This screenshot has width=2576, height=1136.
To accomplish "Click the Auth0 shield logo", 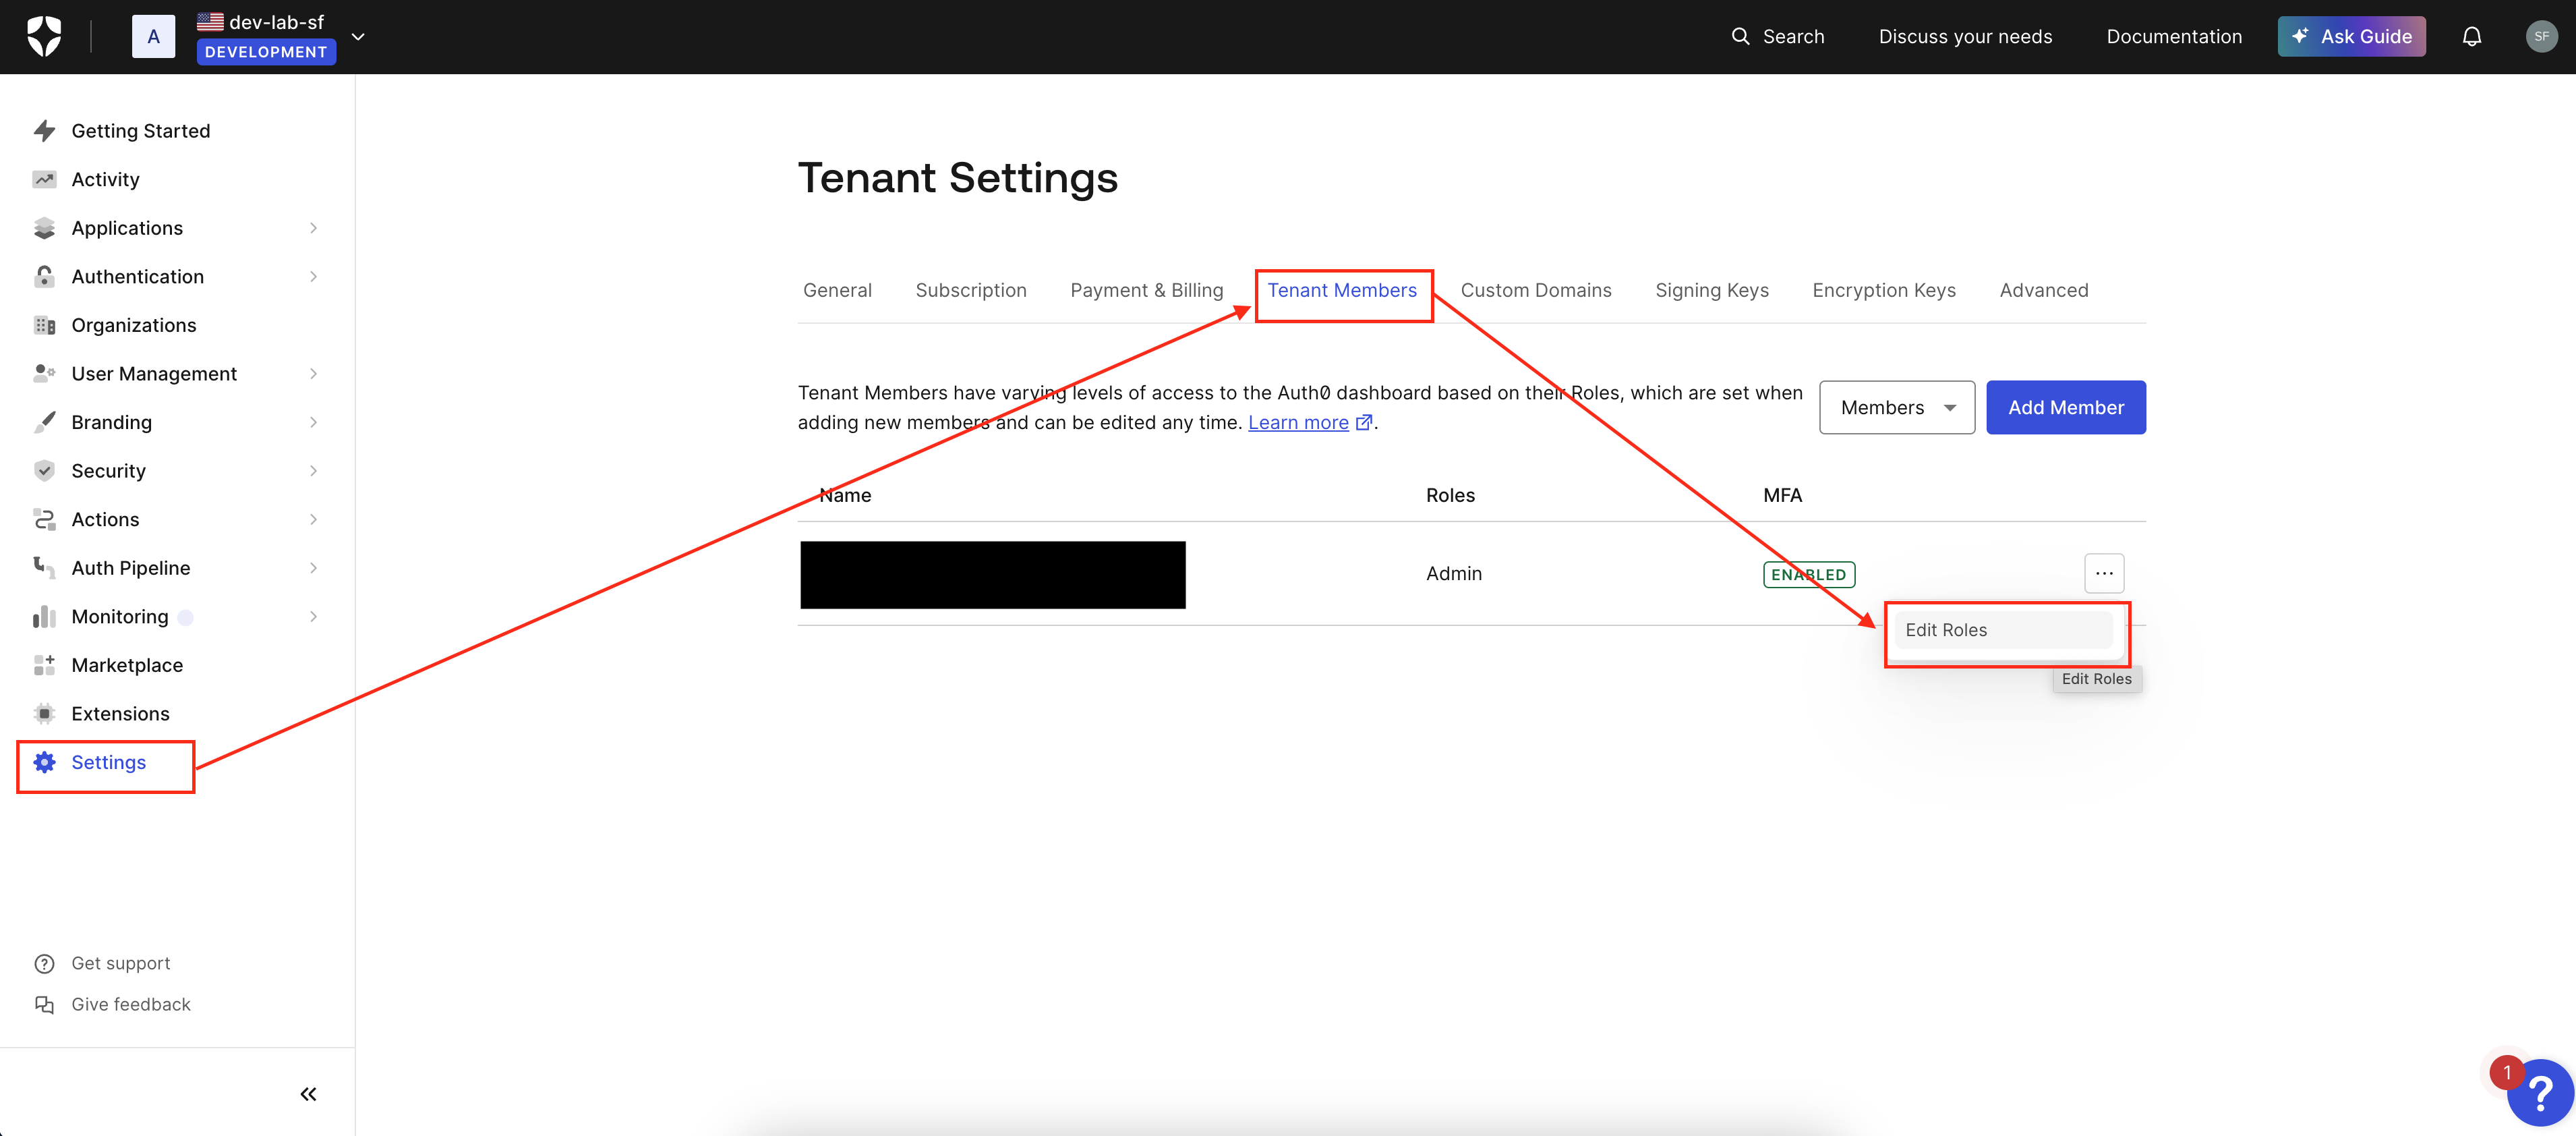I will click(x=44, y=36).
